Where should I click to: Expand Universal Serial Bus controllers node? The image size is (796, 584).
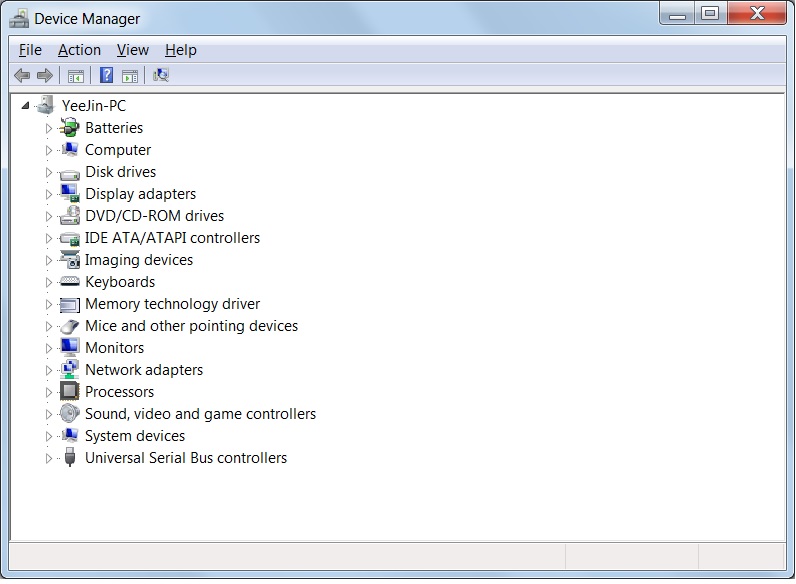[49, 458]
